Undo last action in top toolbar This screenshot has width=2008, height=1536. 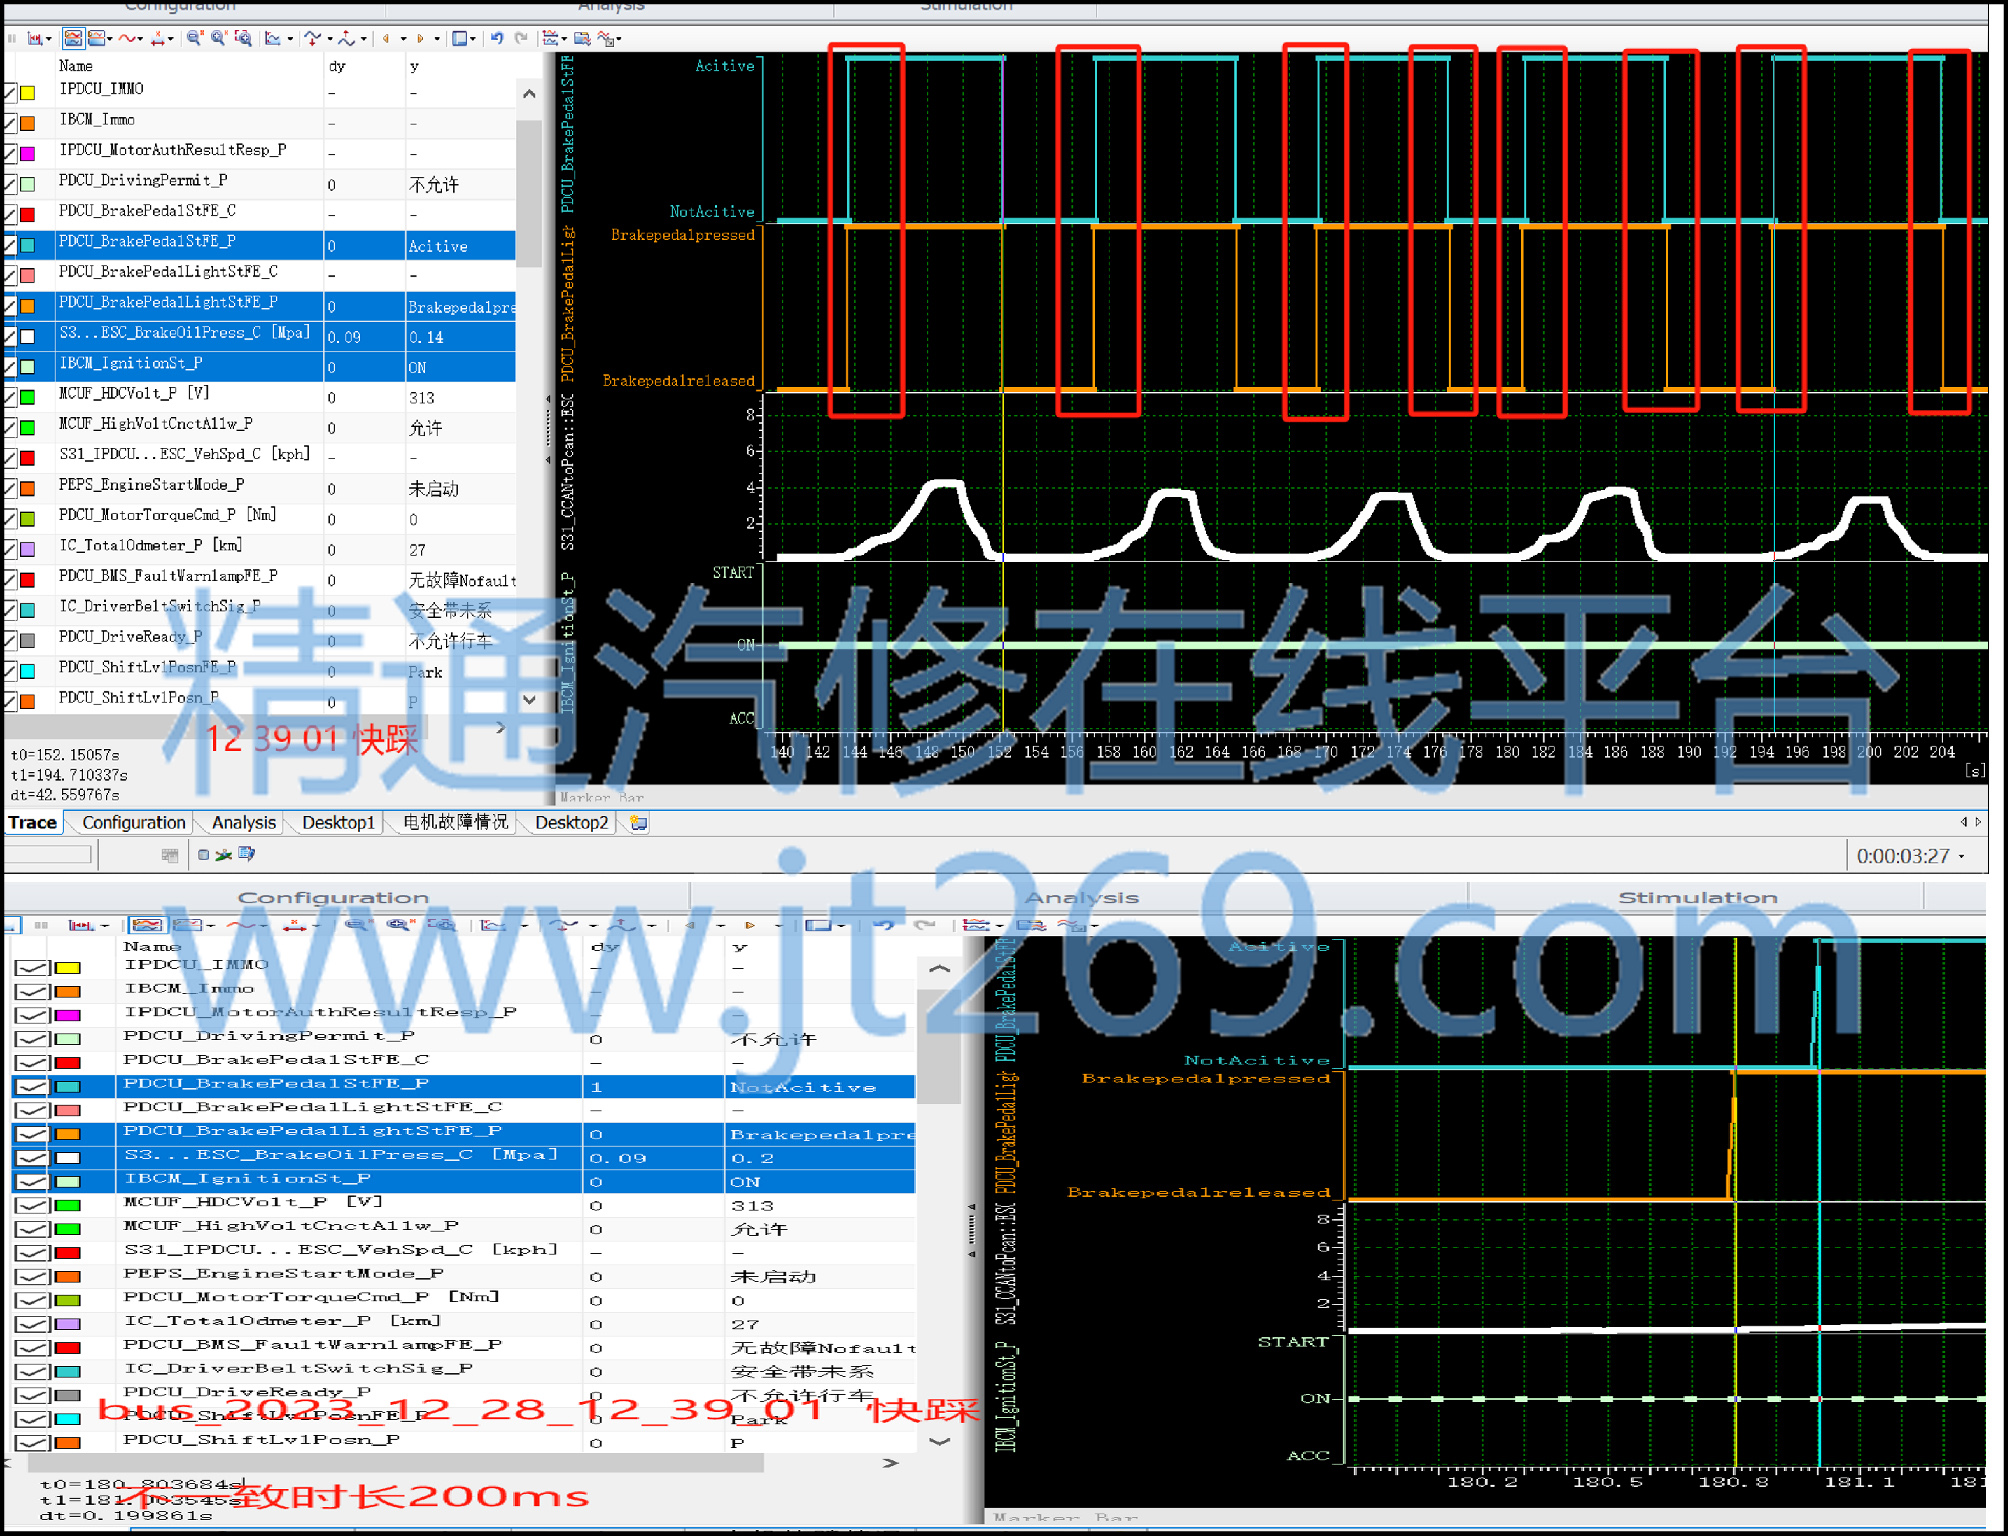(497, 38)
